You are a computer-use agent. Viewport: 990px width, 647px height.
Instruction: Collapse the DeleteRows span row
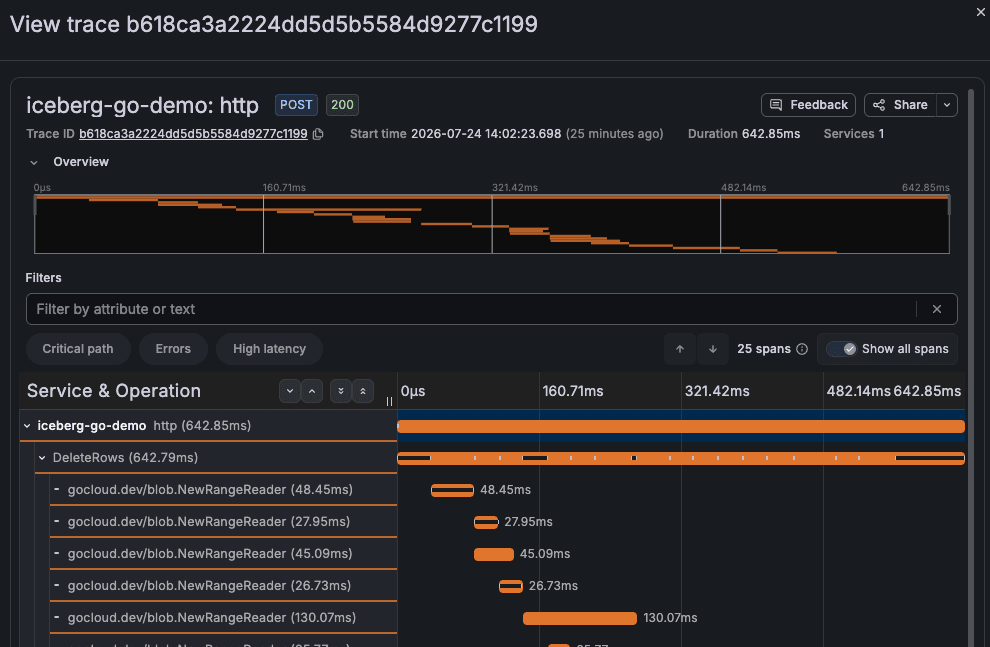[42, 458]
